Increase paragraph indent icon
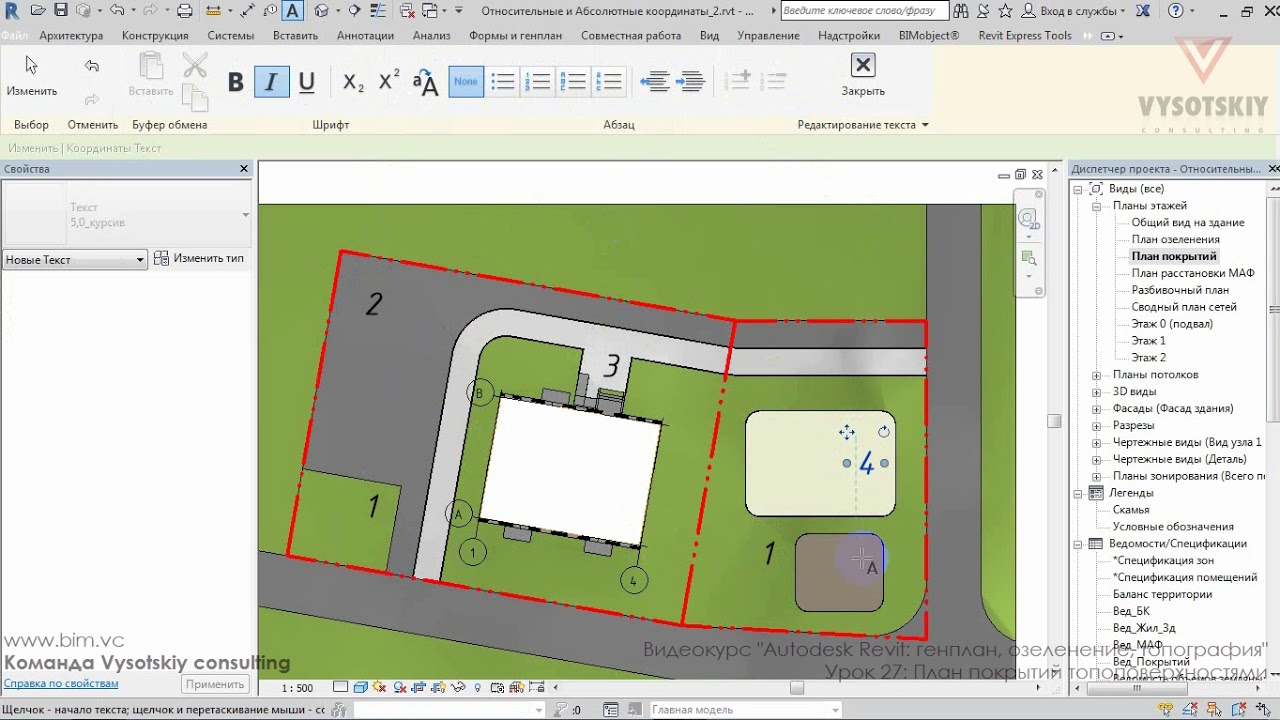Image resolution: width=1280 pixels, height=720 pixels. click(x=691, y=82)
